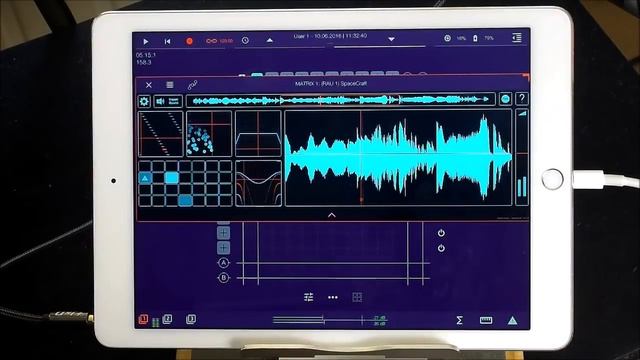Tap the 05.15.1 time position readout

point(146,55)
